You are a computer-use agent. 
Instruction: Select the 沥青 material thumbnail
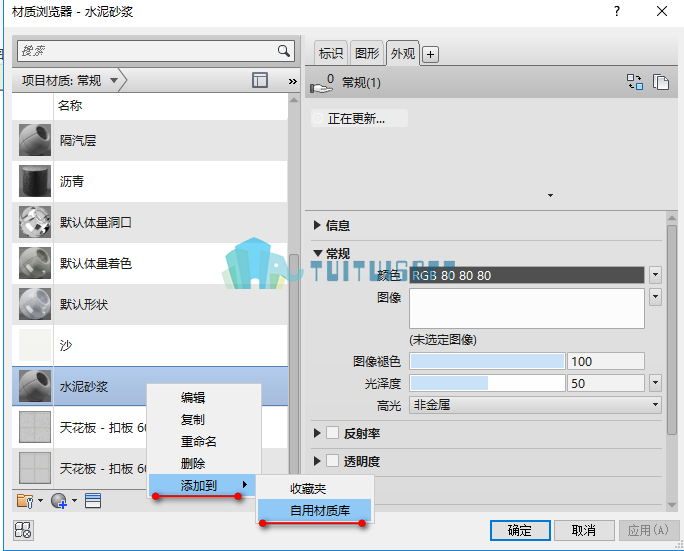click(x=35, y=181)
